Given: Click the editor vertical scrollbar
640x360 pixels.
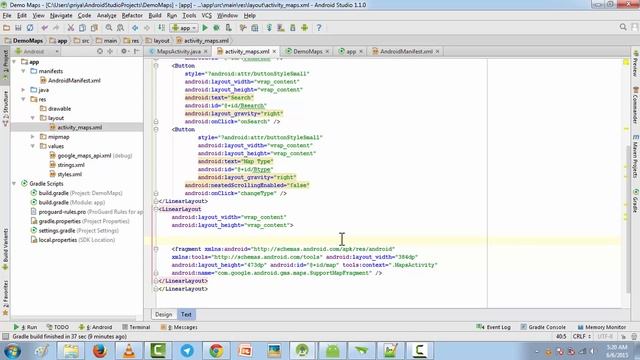Looking at the screenshot, I should 628,219.
